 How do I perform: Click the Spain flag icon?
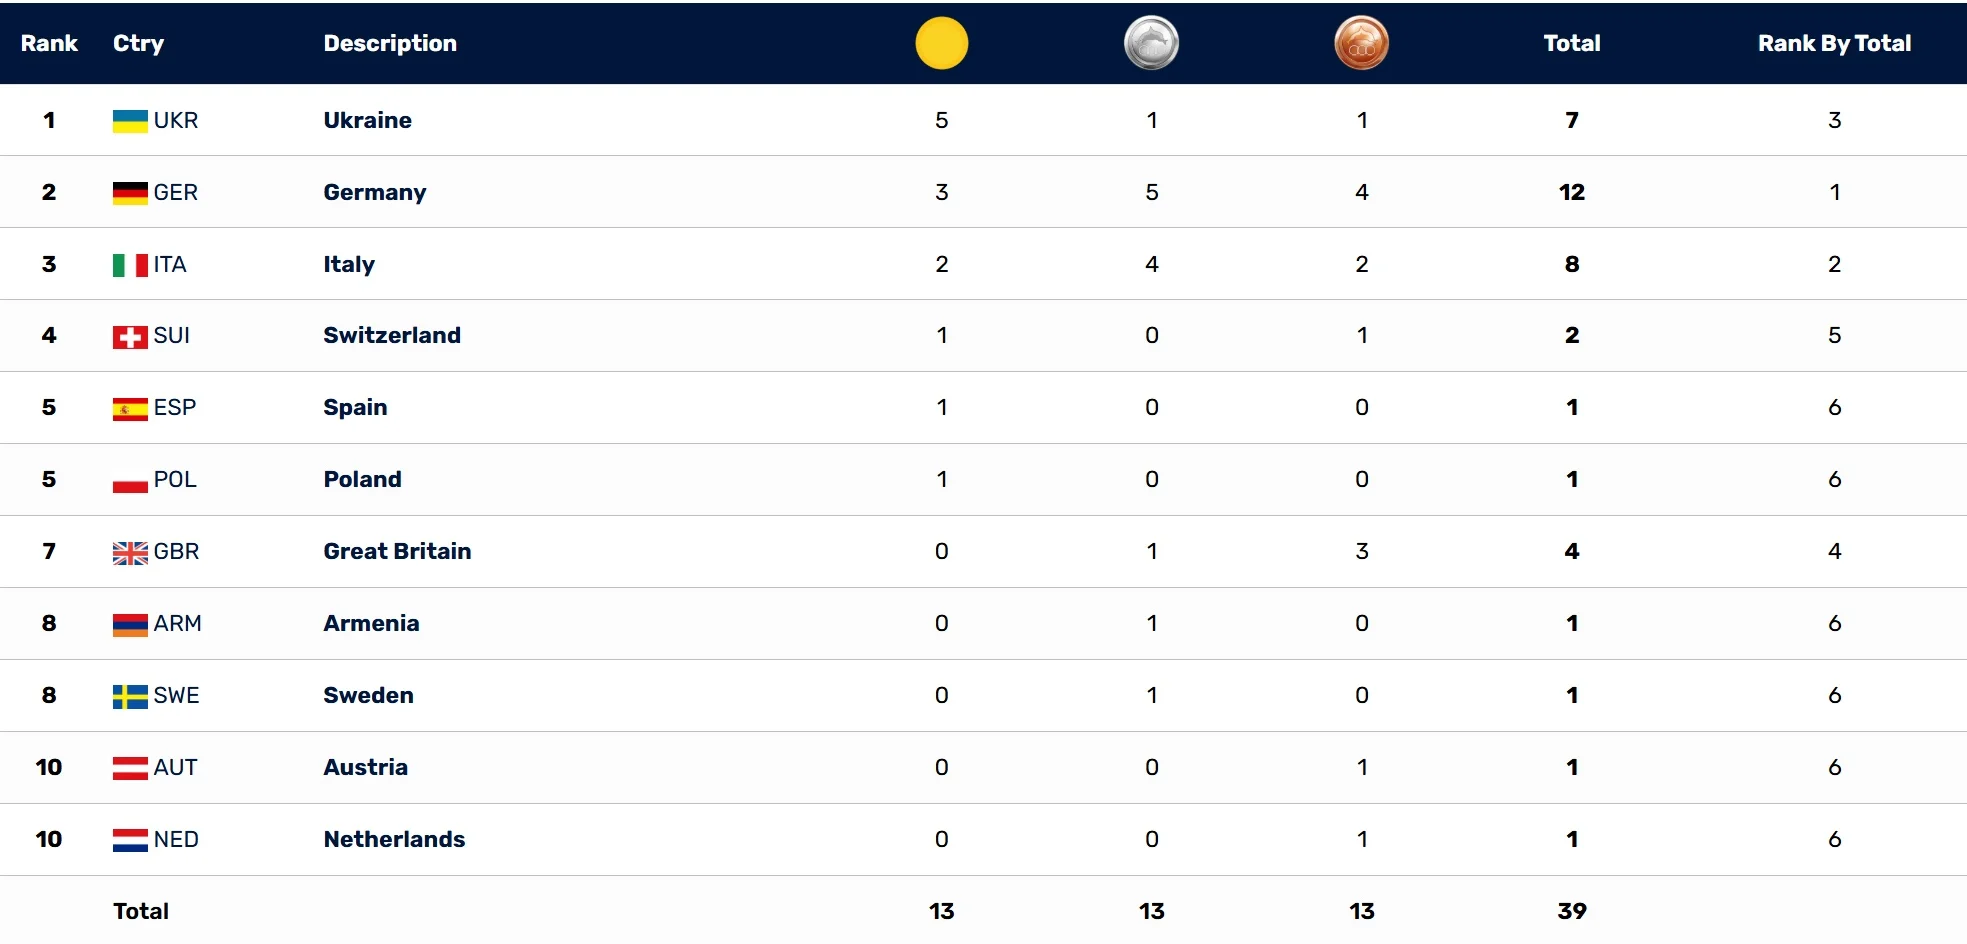[130, 409]
